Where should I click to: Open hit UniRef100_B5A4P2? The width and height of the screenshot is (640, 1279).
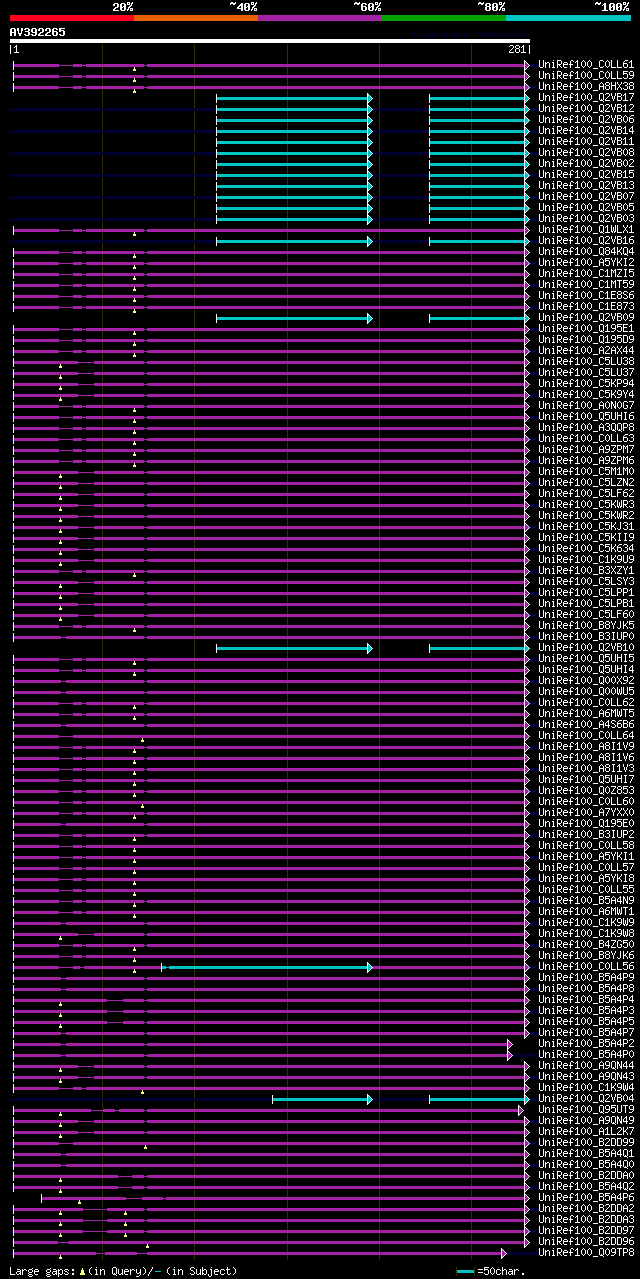tap(586, 1043)
